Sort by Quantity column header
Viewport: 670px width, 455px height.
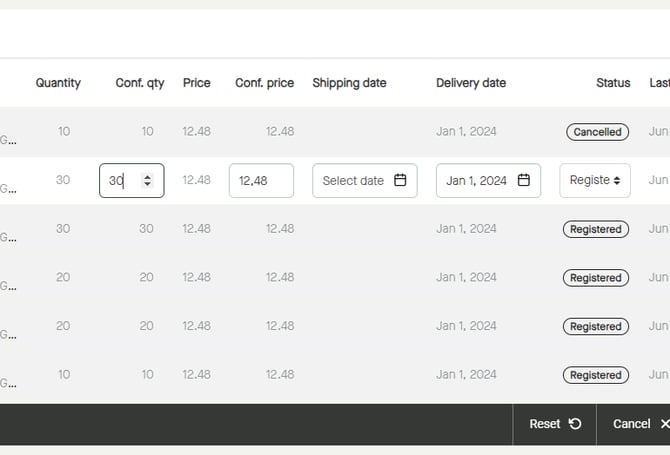tap(58, 83)
